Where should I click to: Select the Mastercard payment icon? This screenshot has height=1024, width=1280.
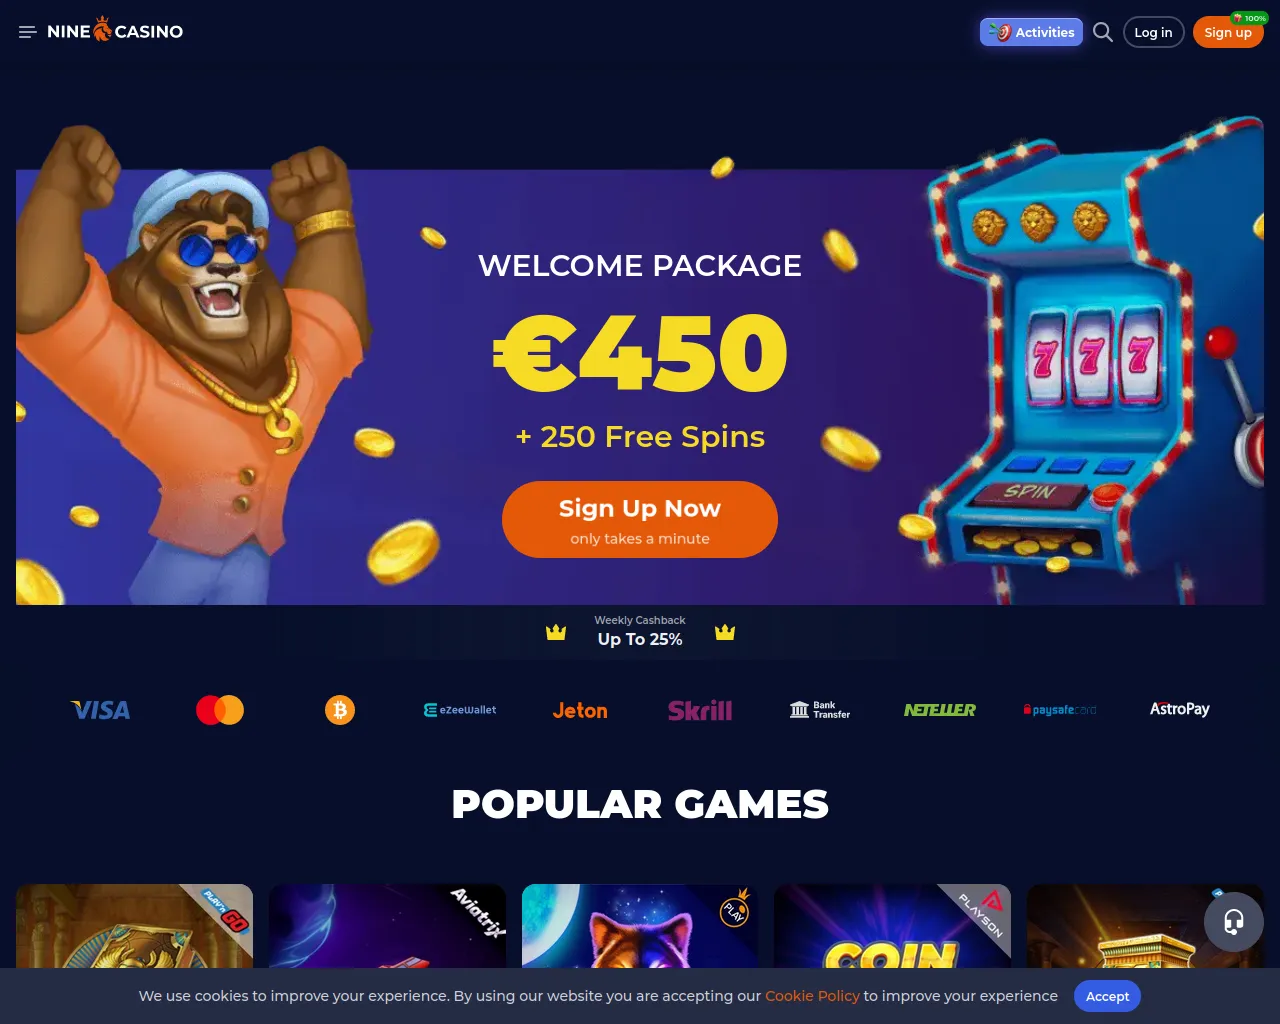[x=220, y=710]
